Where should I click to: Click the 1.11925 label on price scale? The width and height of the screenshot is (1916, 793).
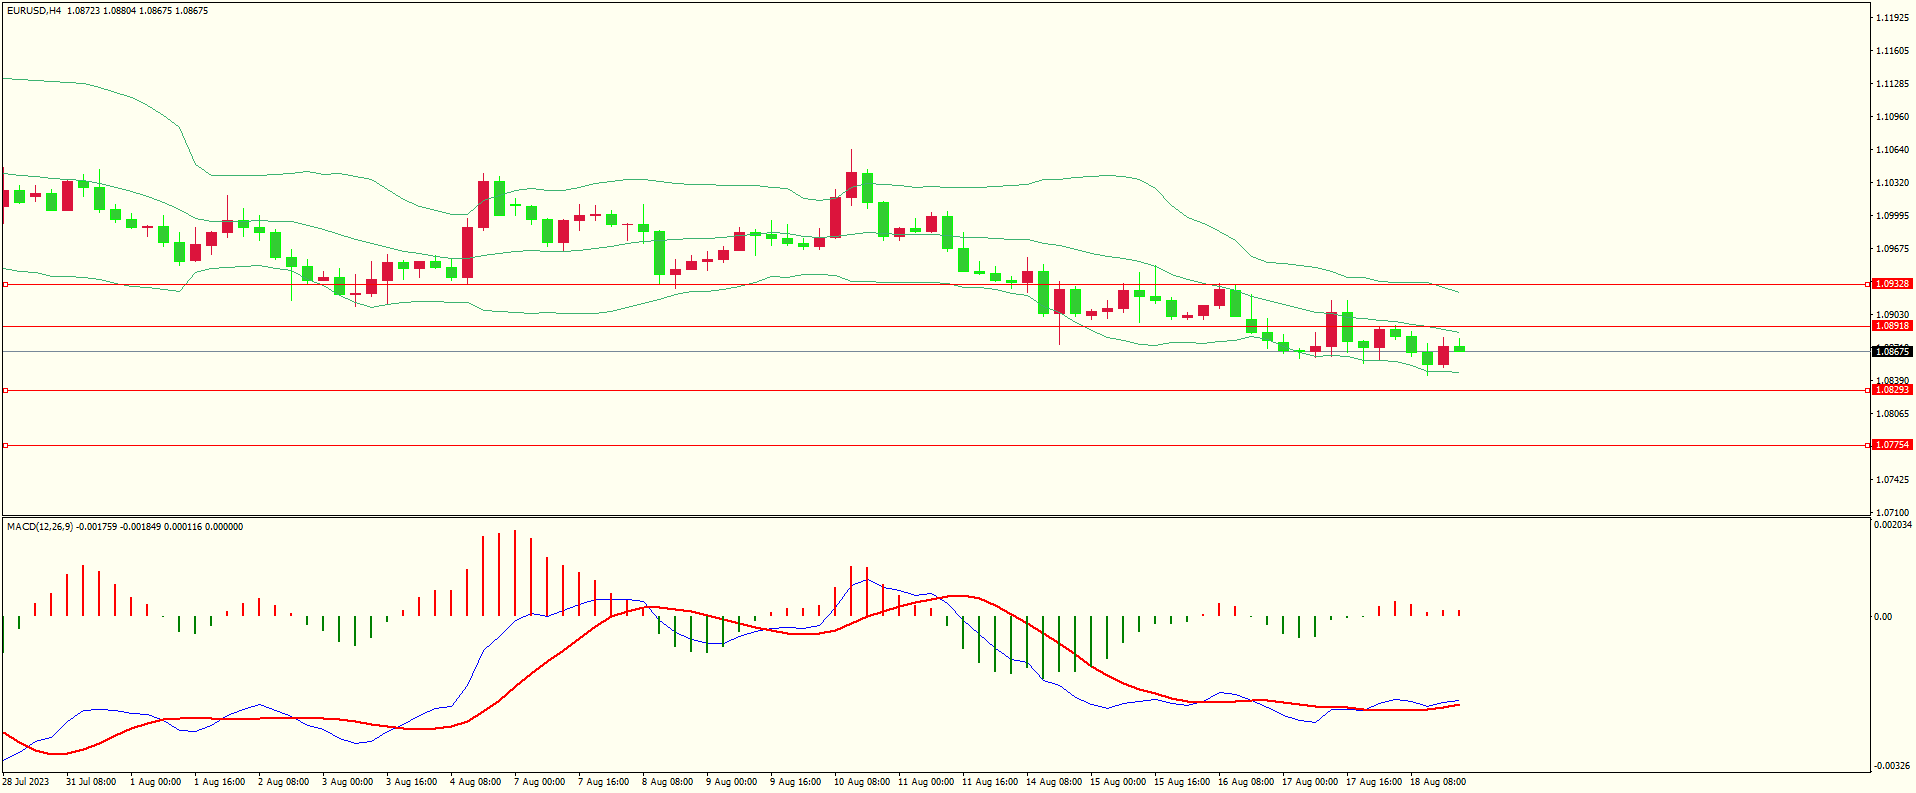click(x=1892, y=18)
